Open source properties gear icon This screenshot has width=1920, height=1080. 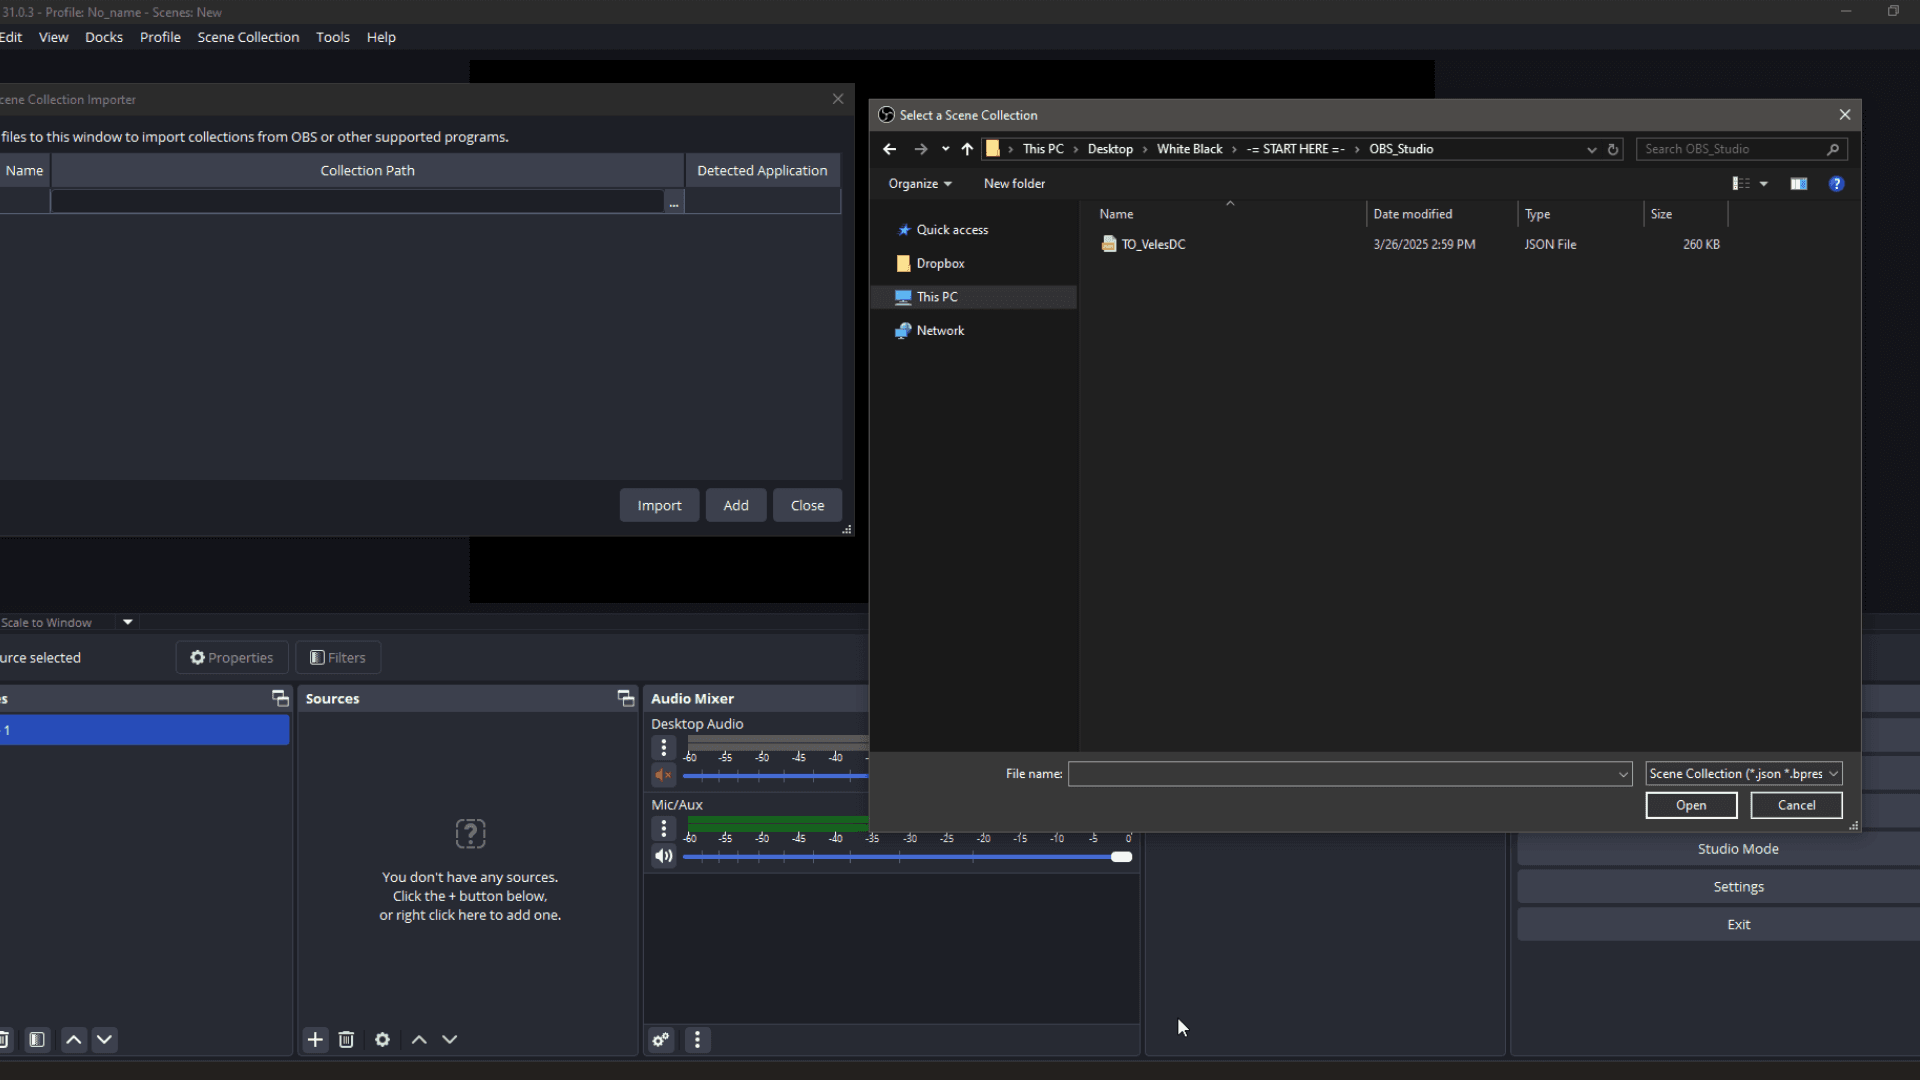point(382,1041)
